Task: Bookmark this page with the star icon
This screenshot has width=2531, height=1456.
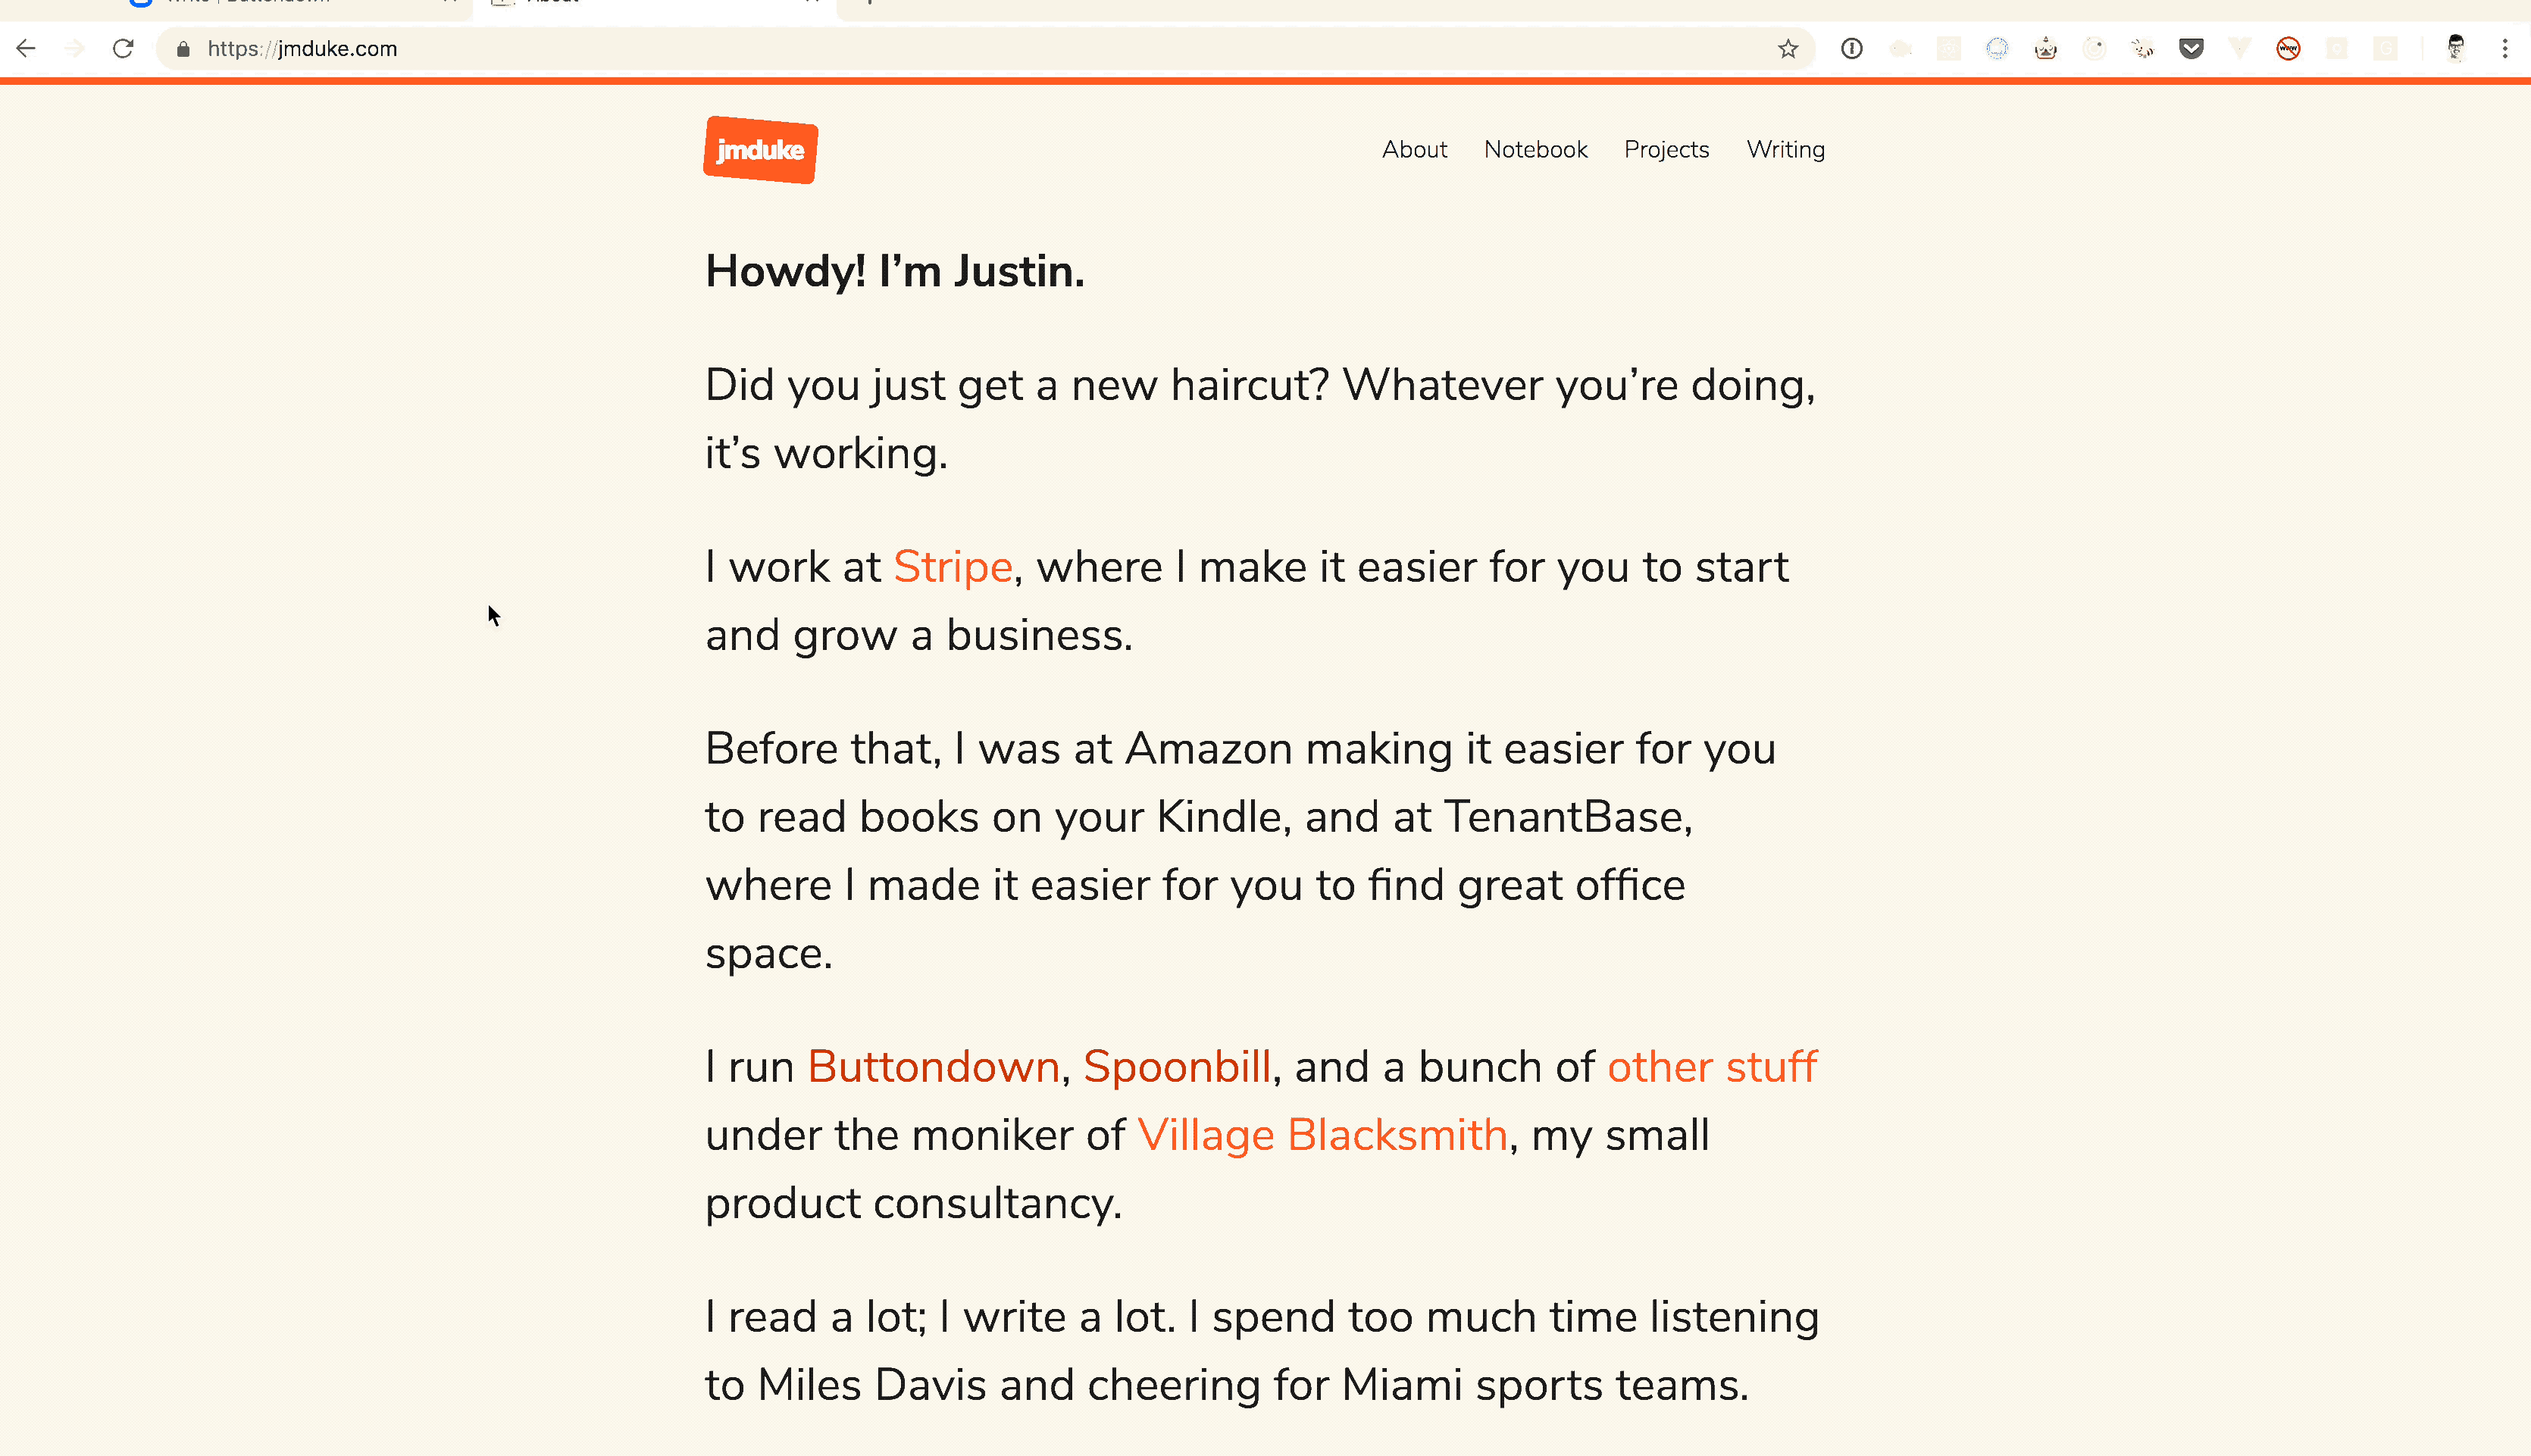Action: (1788, 49)
